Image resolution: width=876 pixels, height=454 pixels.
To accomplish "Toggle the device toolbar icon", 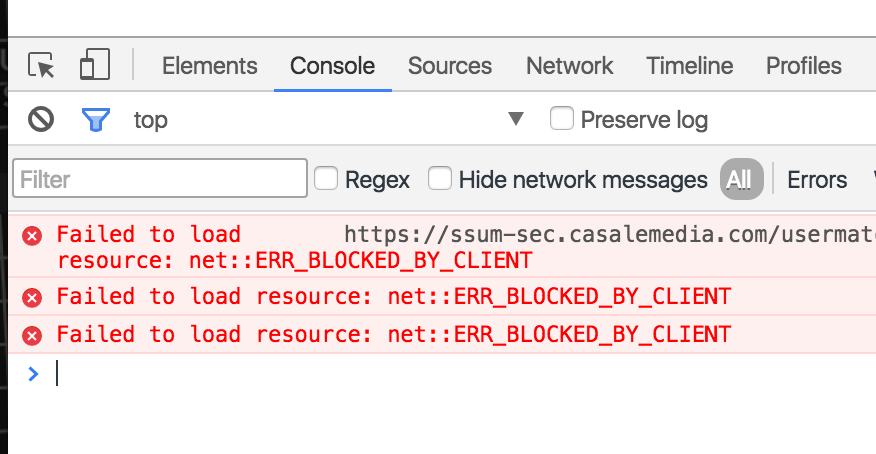I will (95, 64).
